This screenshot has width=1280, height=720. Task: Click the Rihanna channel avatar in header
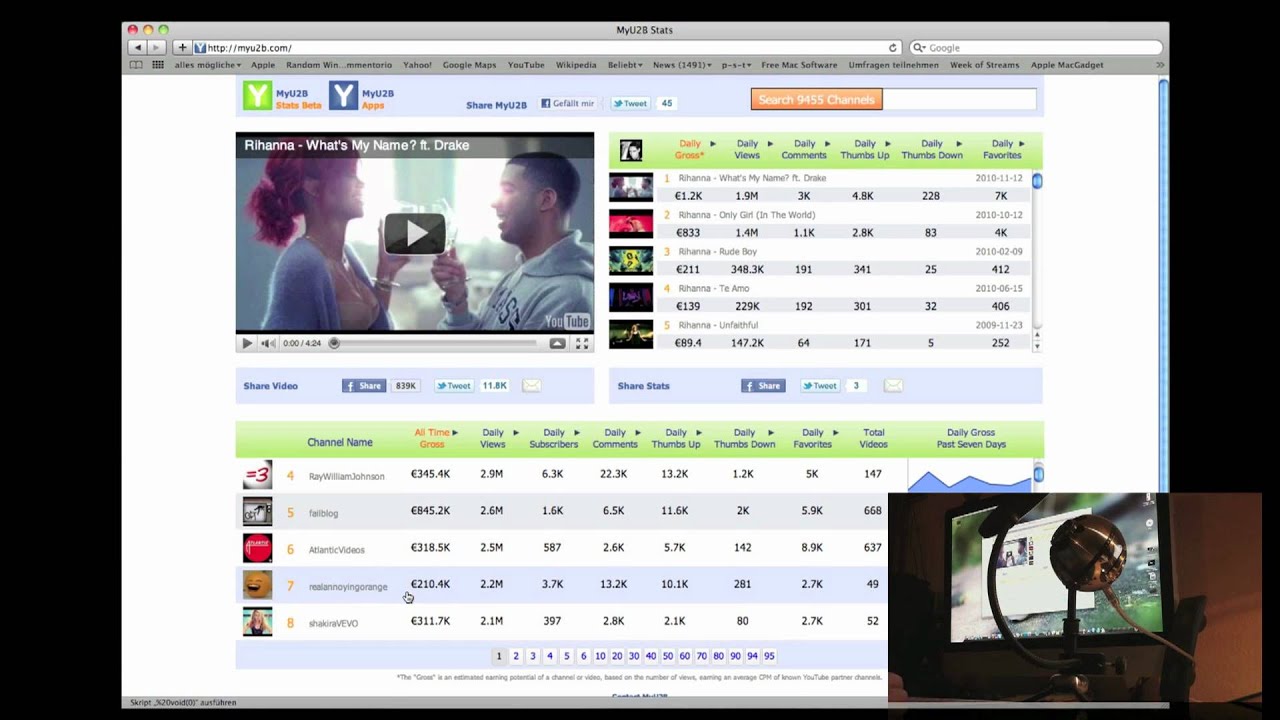pos(631,150)
